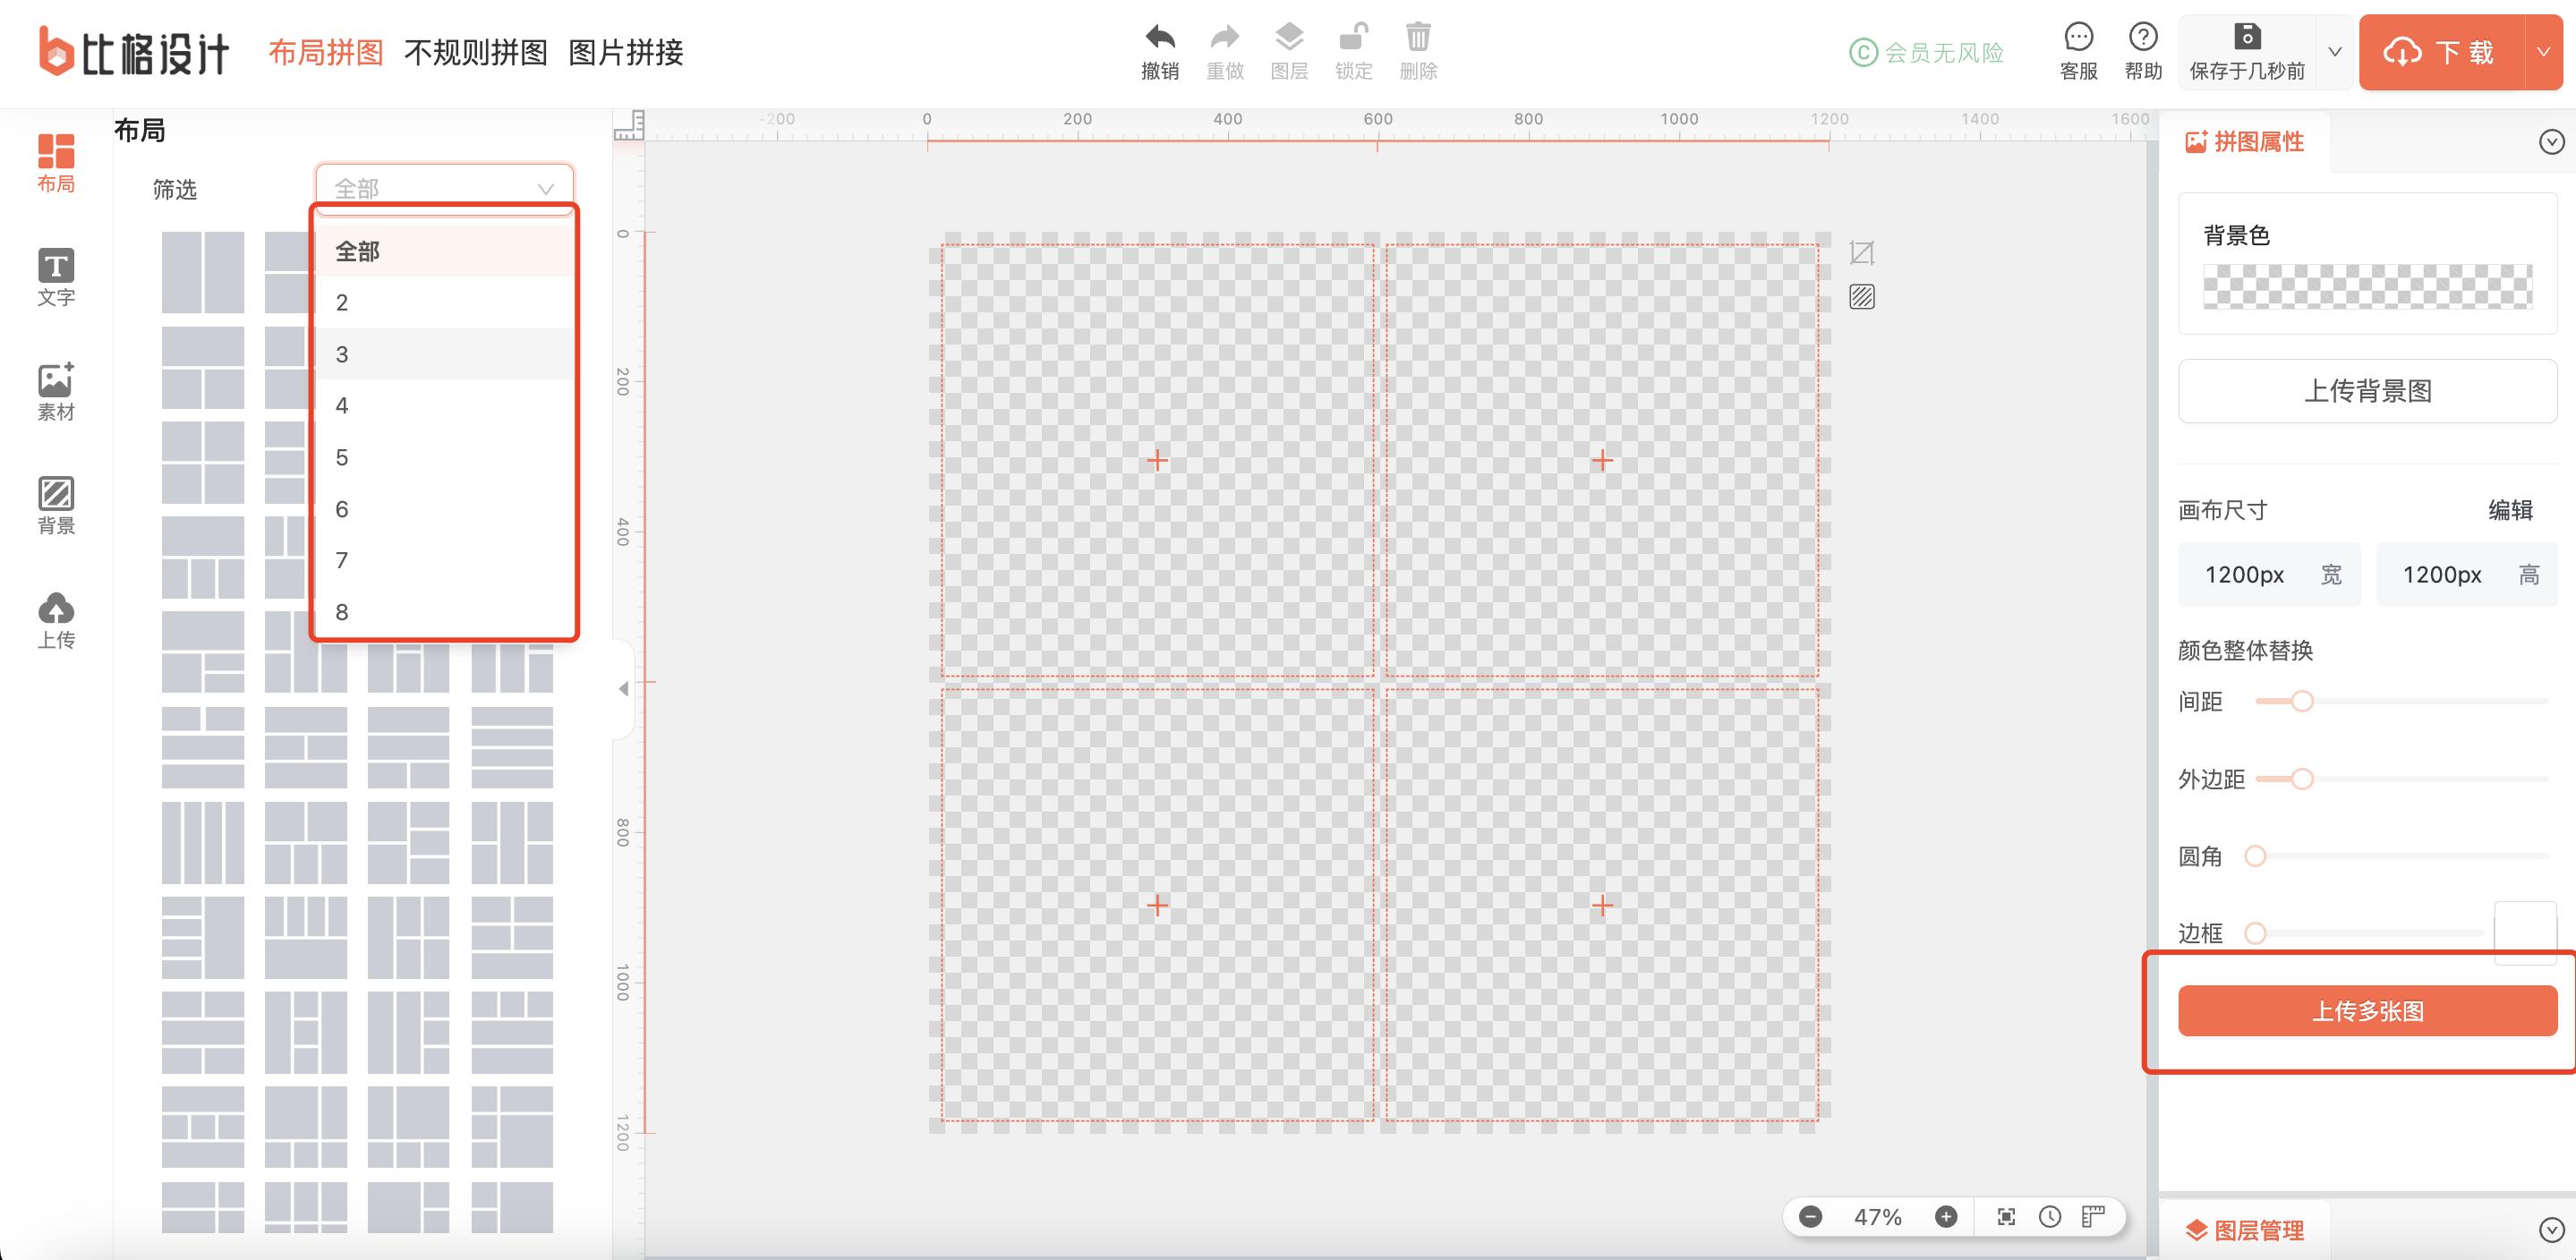Zoom out with the minus button
Screen dimensions: 2576x1260
1810,1216
